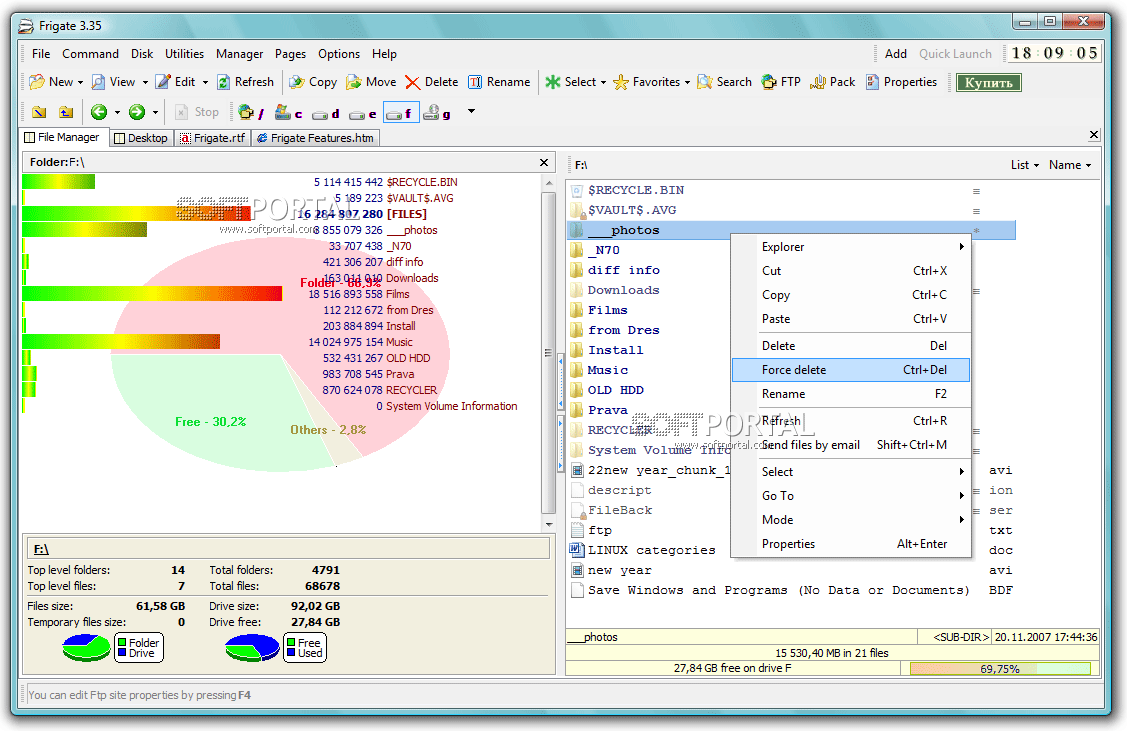Select the Films folder in file list
The width and height of the screenshot is (1127, 731).
(x=607, y=310)
